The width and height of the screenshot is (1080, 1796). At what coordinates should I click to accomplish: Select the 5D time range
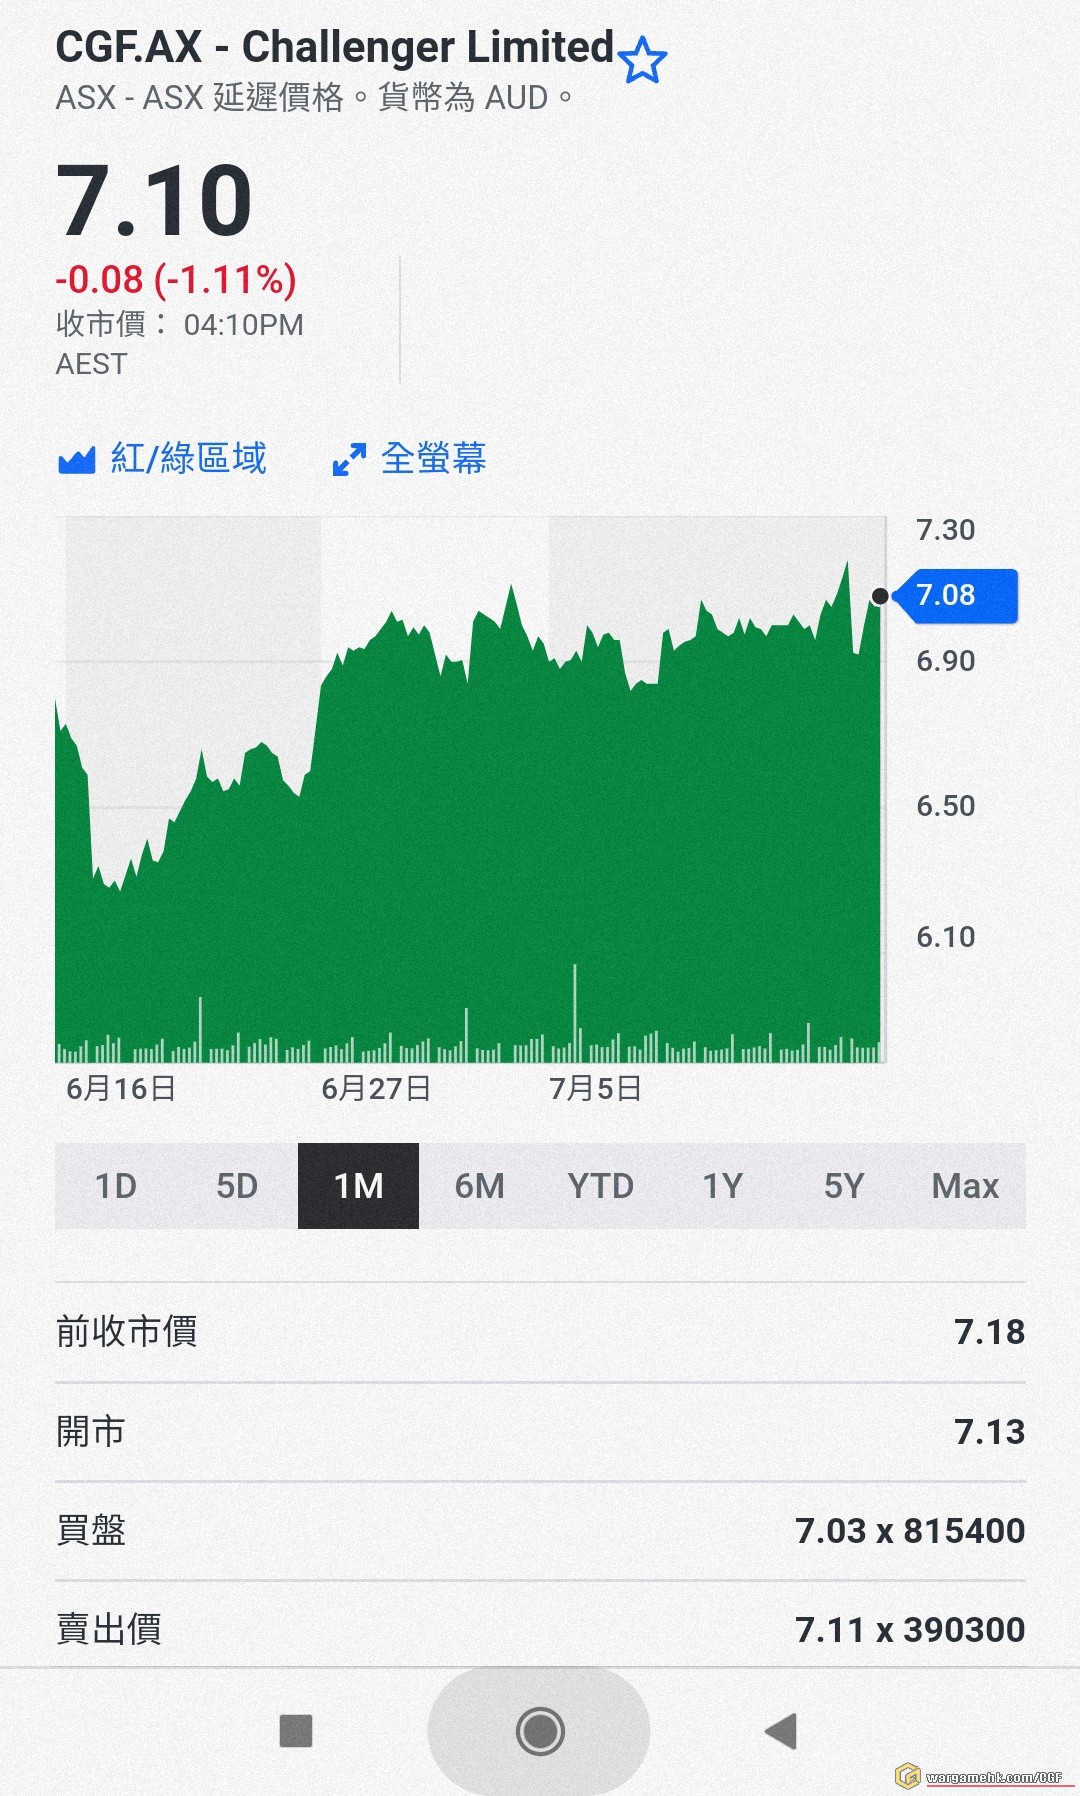tap(237, 1186)
